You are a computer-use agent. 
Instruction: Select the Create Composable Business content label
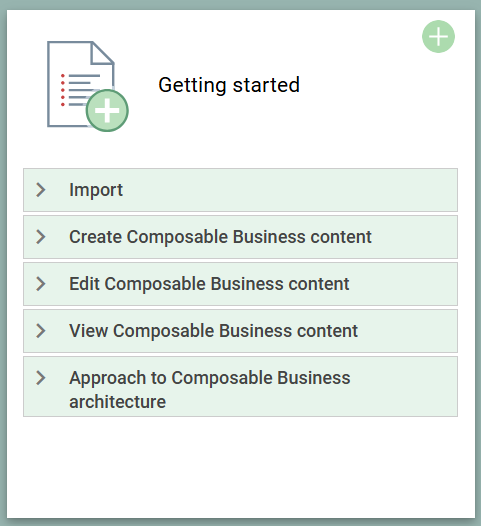pyautogui.click(x=220, y=237)
